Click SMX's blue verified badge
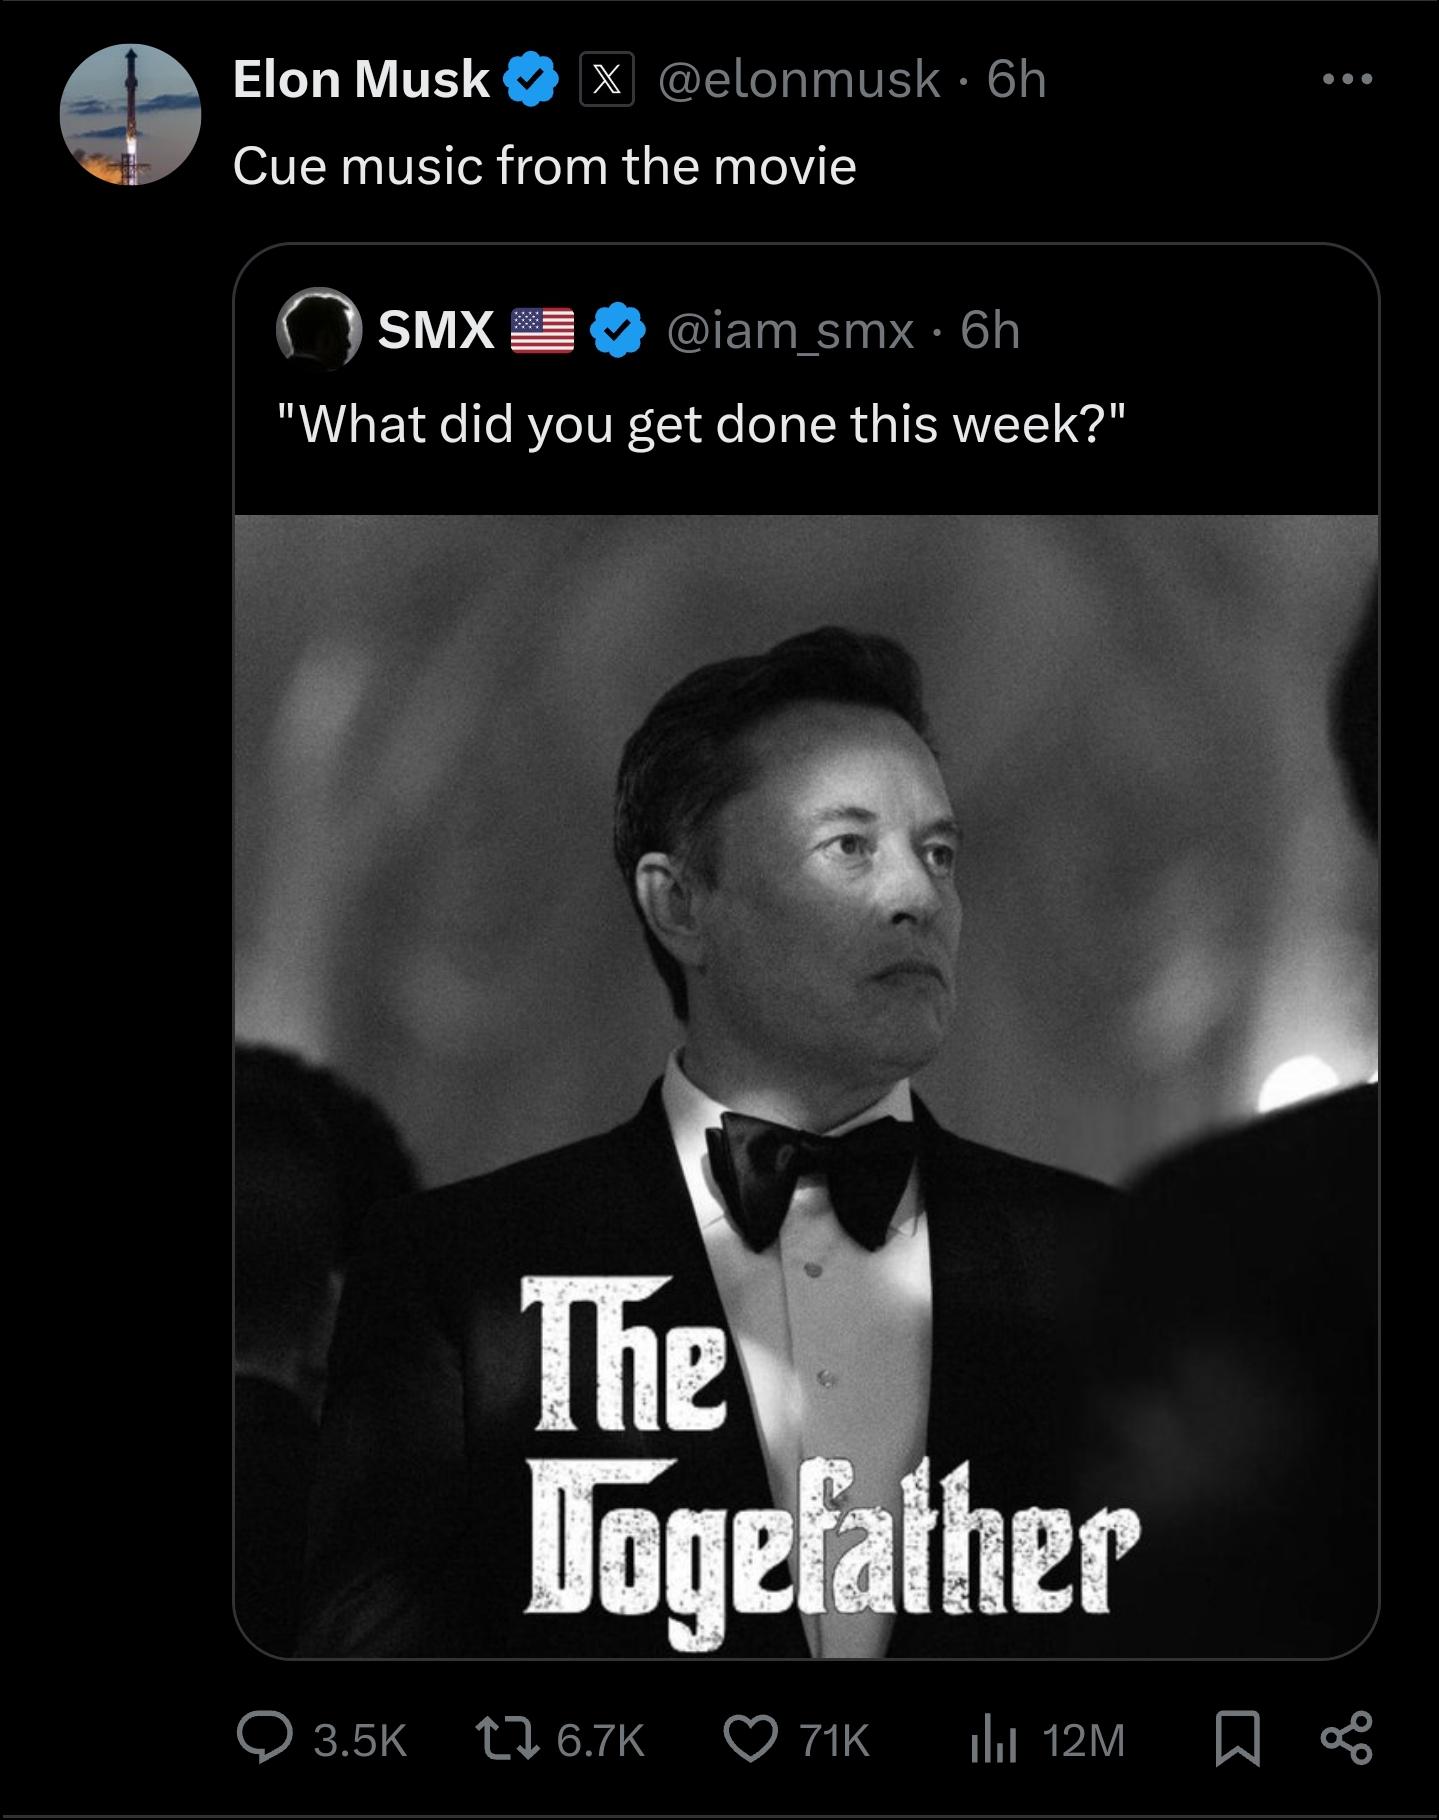This screenshot has height=1820, width=1439. [620, 331]
